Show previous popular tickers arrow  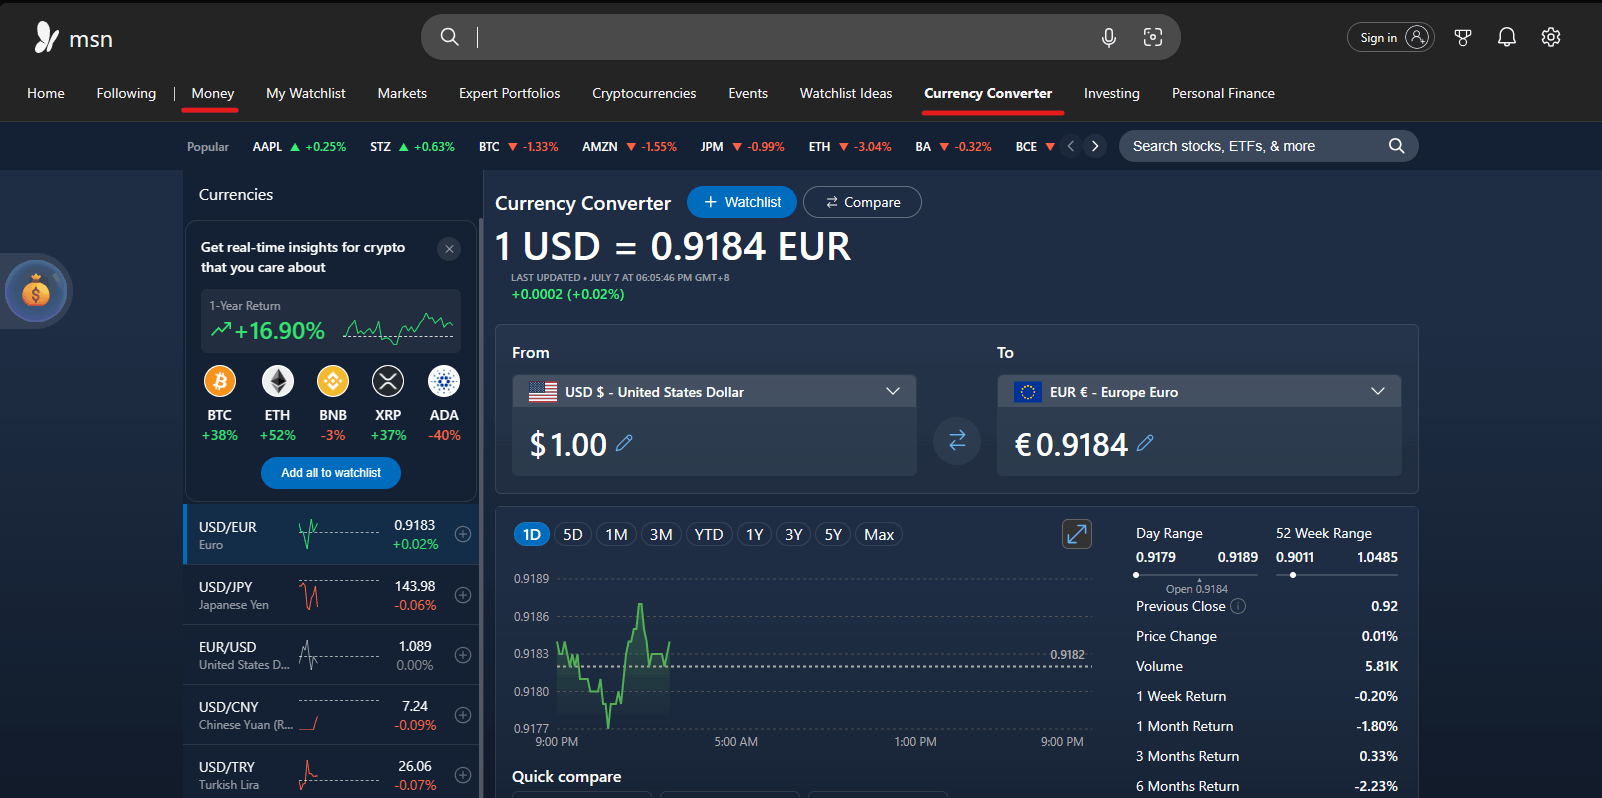click(x=1071, y=146)
